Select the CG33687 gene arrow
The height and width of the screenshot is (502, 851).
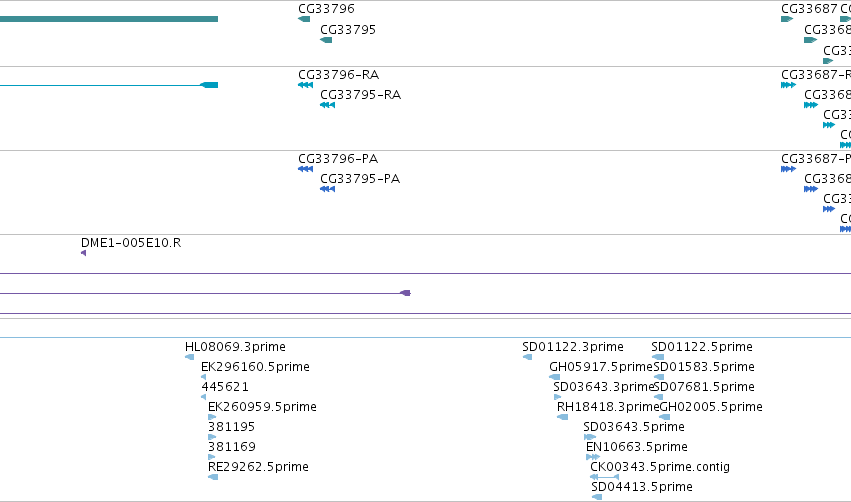coord(787,19)
